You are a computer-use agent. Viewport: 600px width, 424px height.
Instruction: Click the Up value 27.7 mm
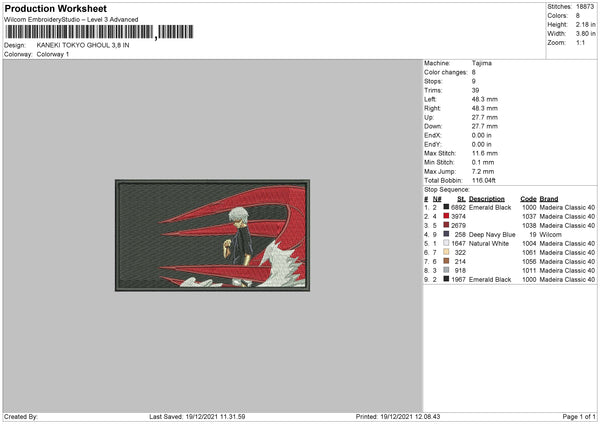point(485,117)
